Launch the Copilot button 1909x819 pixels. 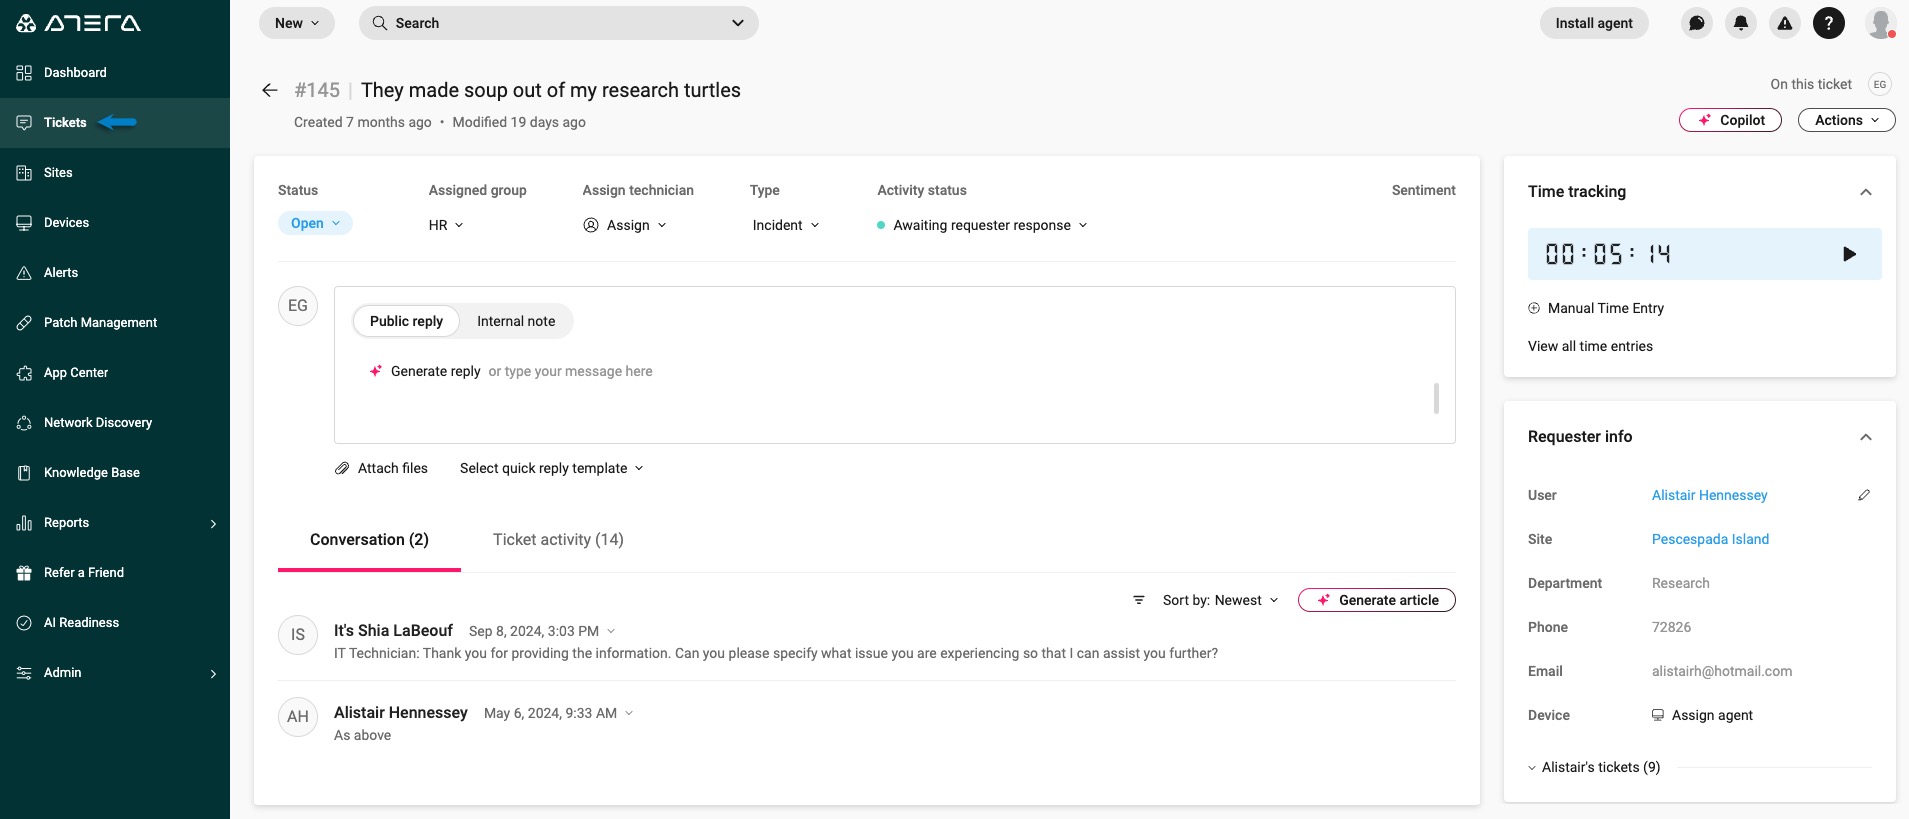1730,120
